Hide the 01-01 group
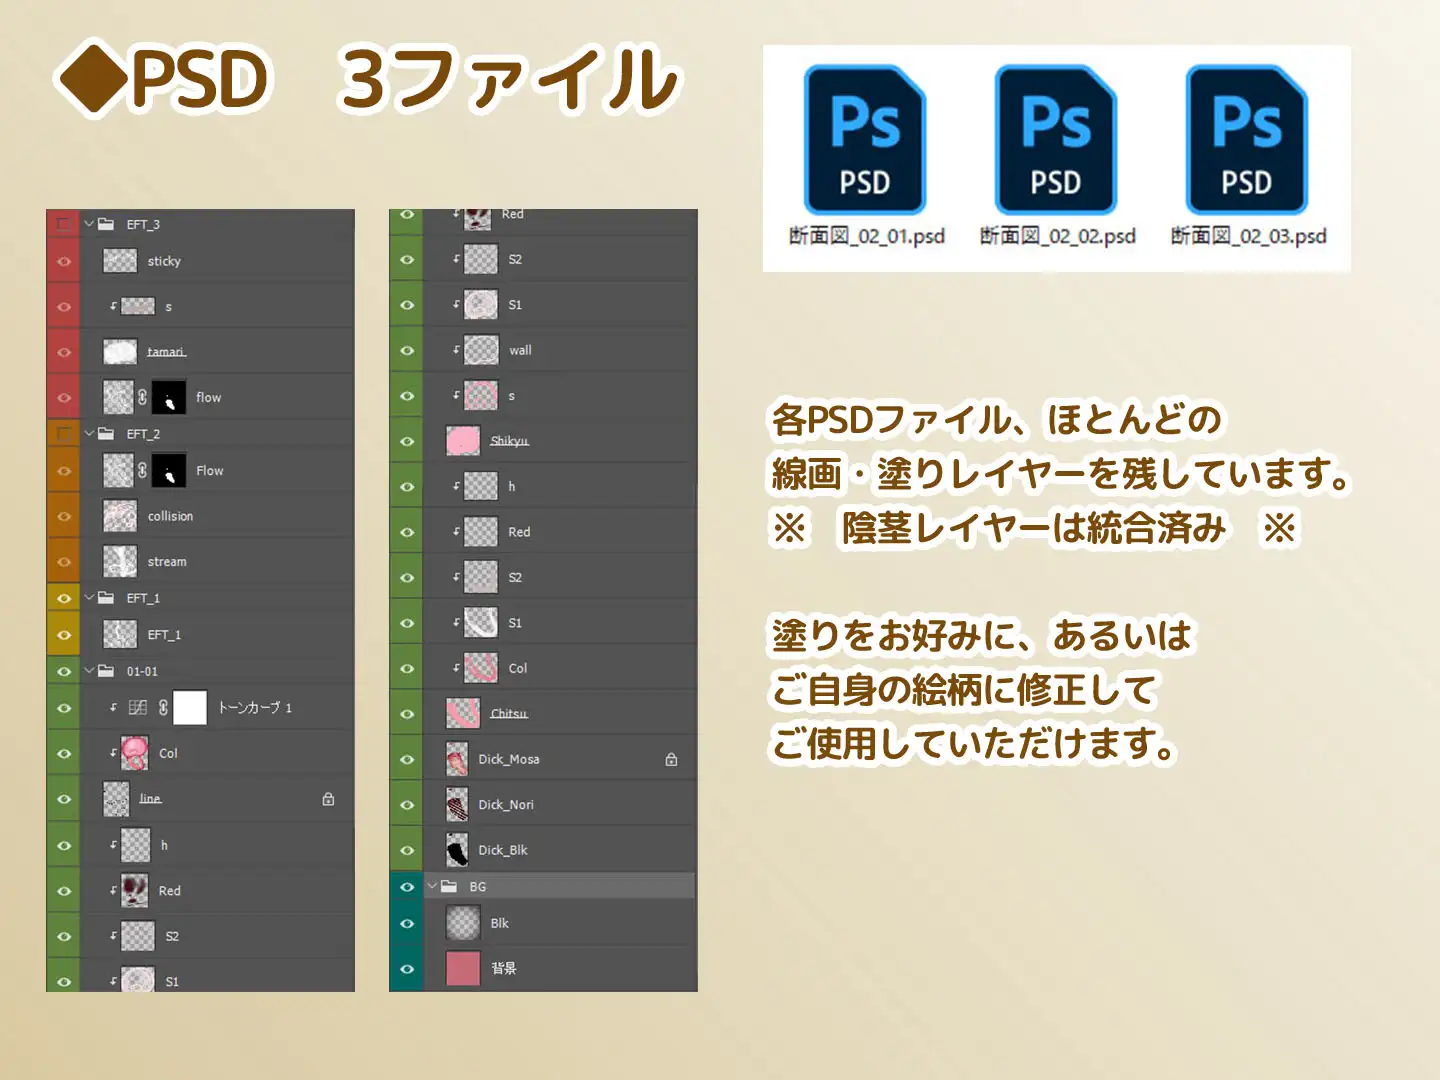This screenshot has height=1080, width=1440. 64,671
